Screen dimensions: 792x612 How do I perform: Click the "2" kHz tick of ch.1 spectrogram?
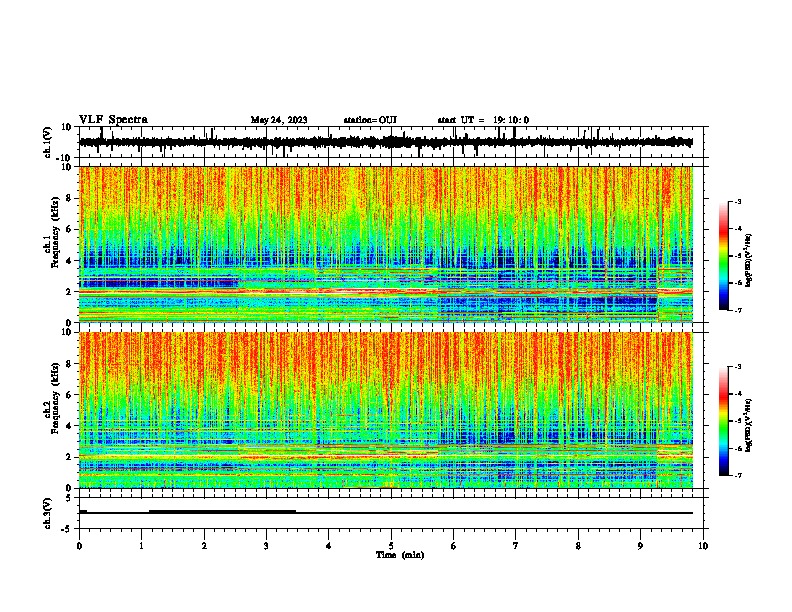(x=69, y=292)
